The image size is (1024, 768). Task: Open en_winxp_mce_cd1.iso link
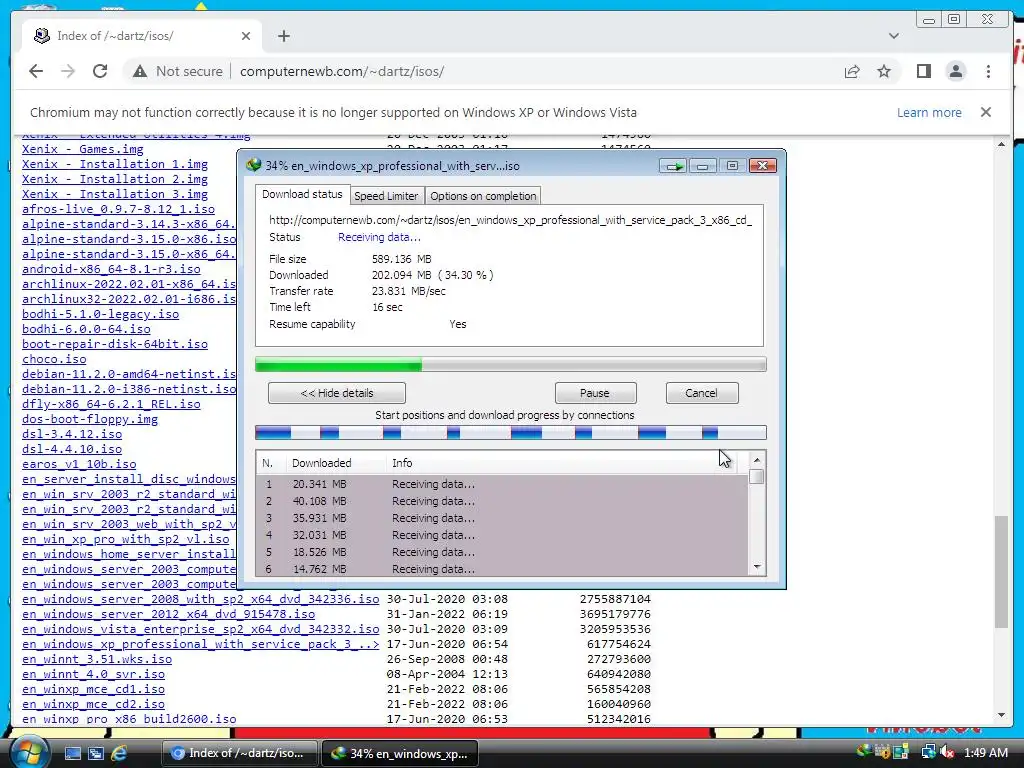coord(93,689)
